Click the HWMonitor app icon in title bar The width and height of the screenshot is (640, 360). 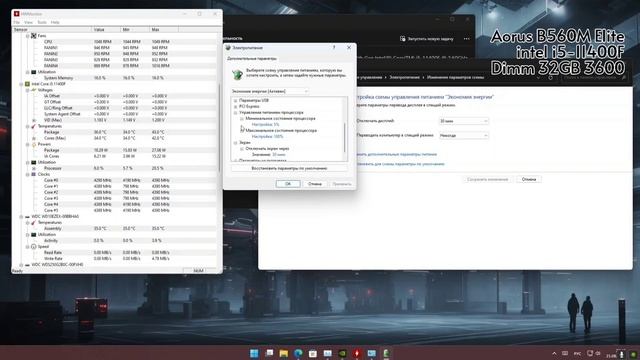coord(17,14)
